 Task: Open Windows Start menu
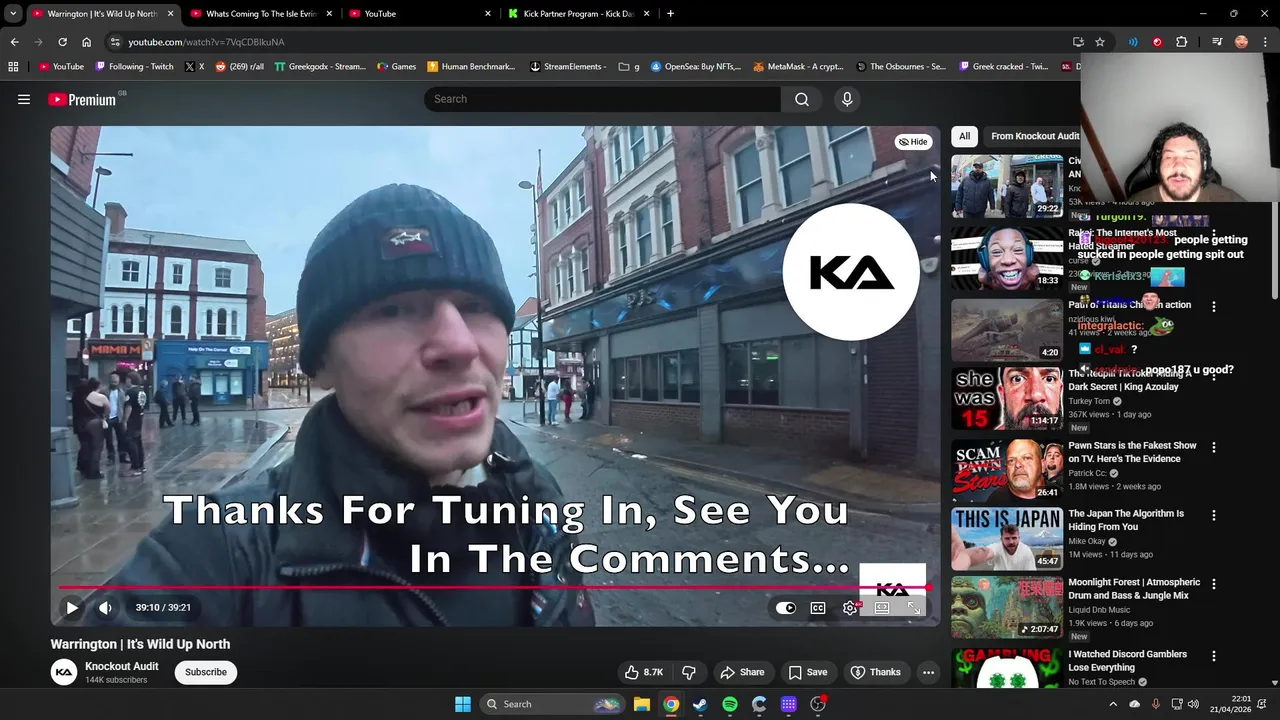463,704
